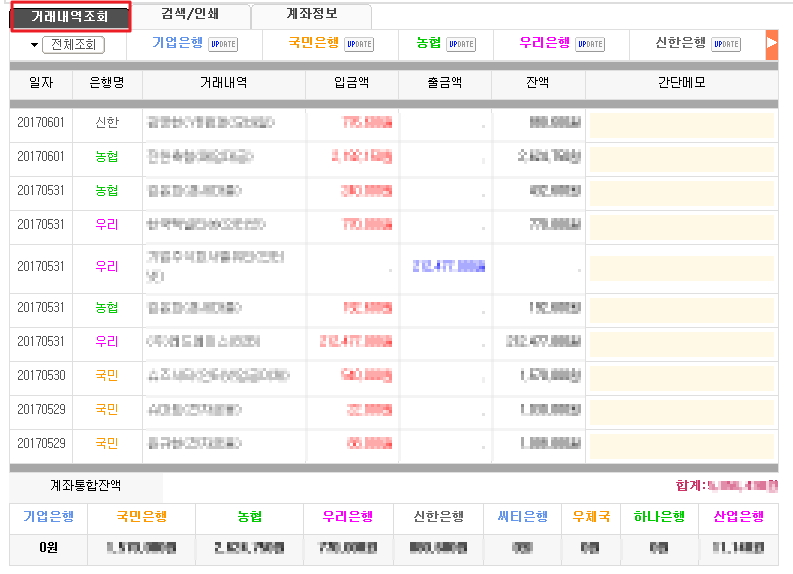Image resolution: width=793 pixels, height=574 pixels.
Task: Click the 간단메모 column header
Action: click(x=681, y=82)
